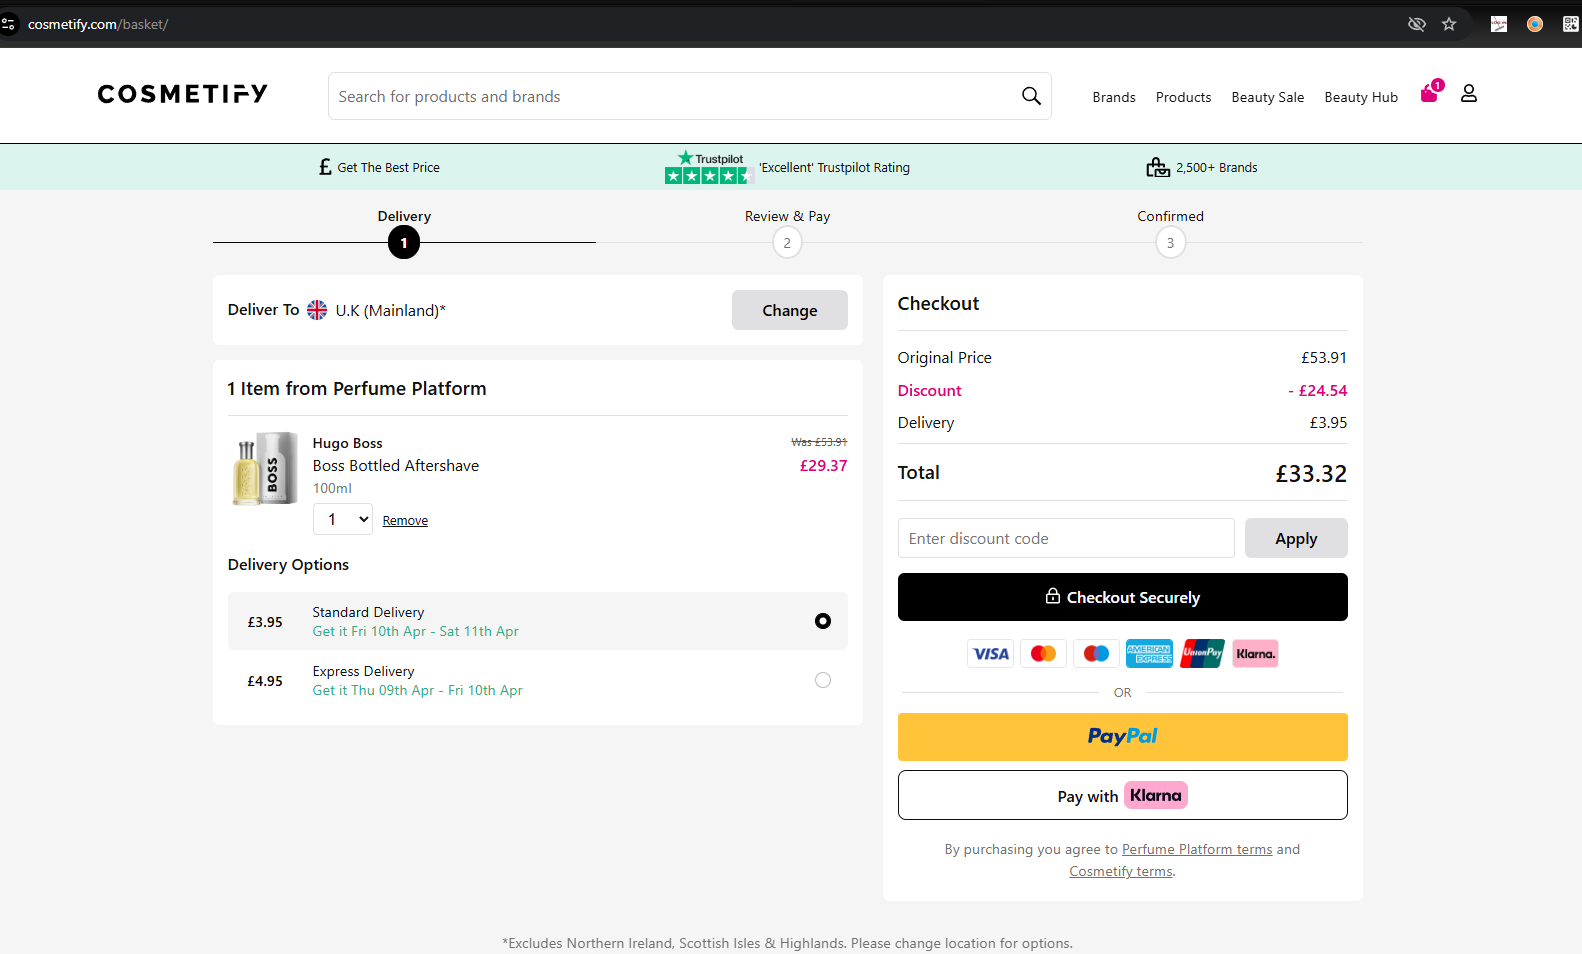Click the UK flag icon
This screenshot has height=954, width=1582.
pos(317,310)
